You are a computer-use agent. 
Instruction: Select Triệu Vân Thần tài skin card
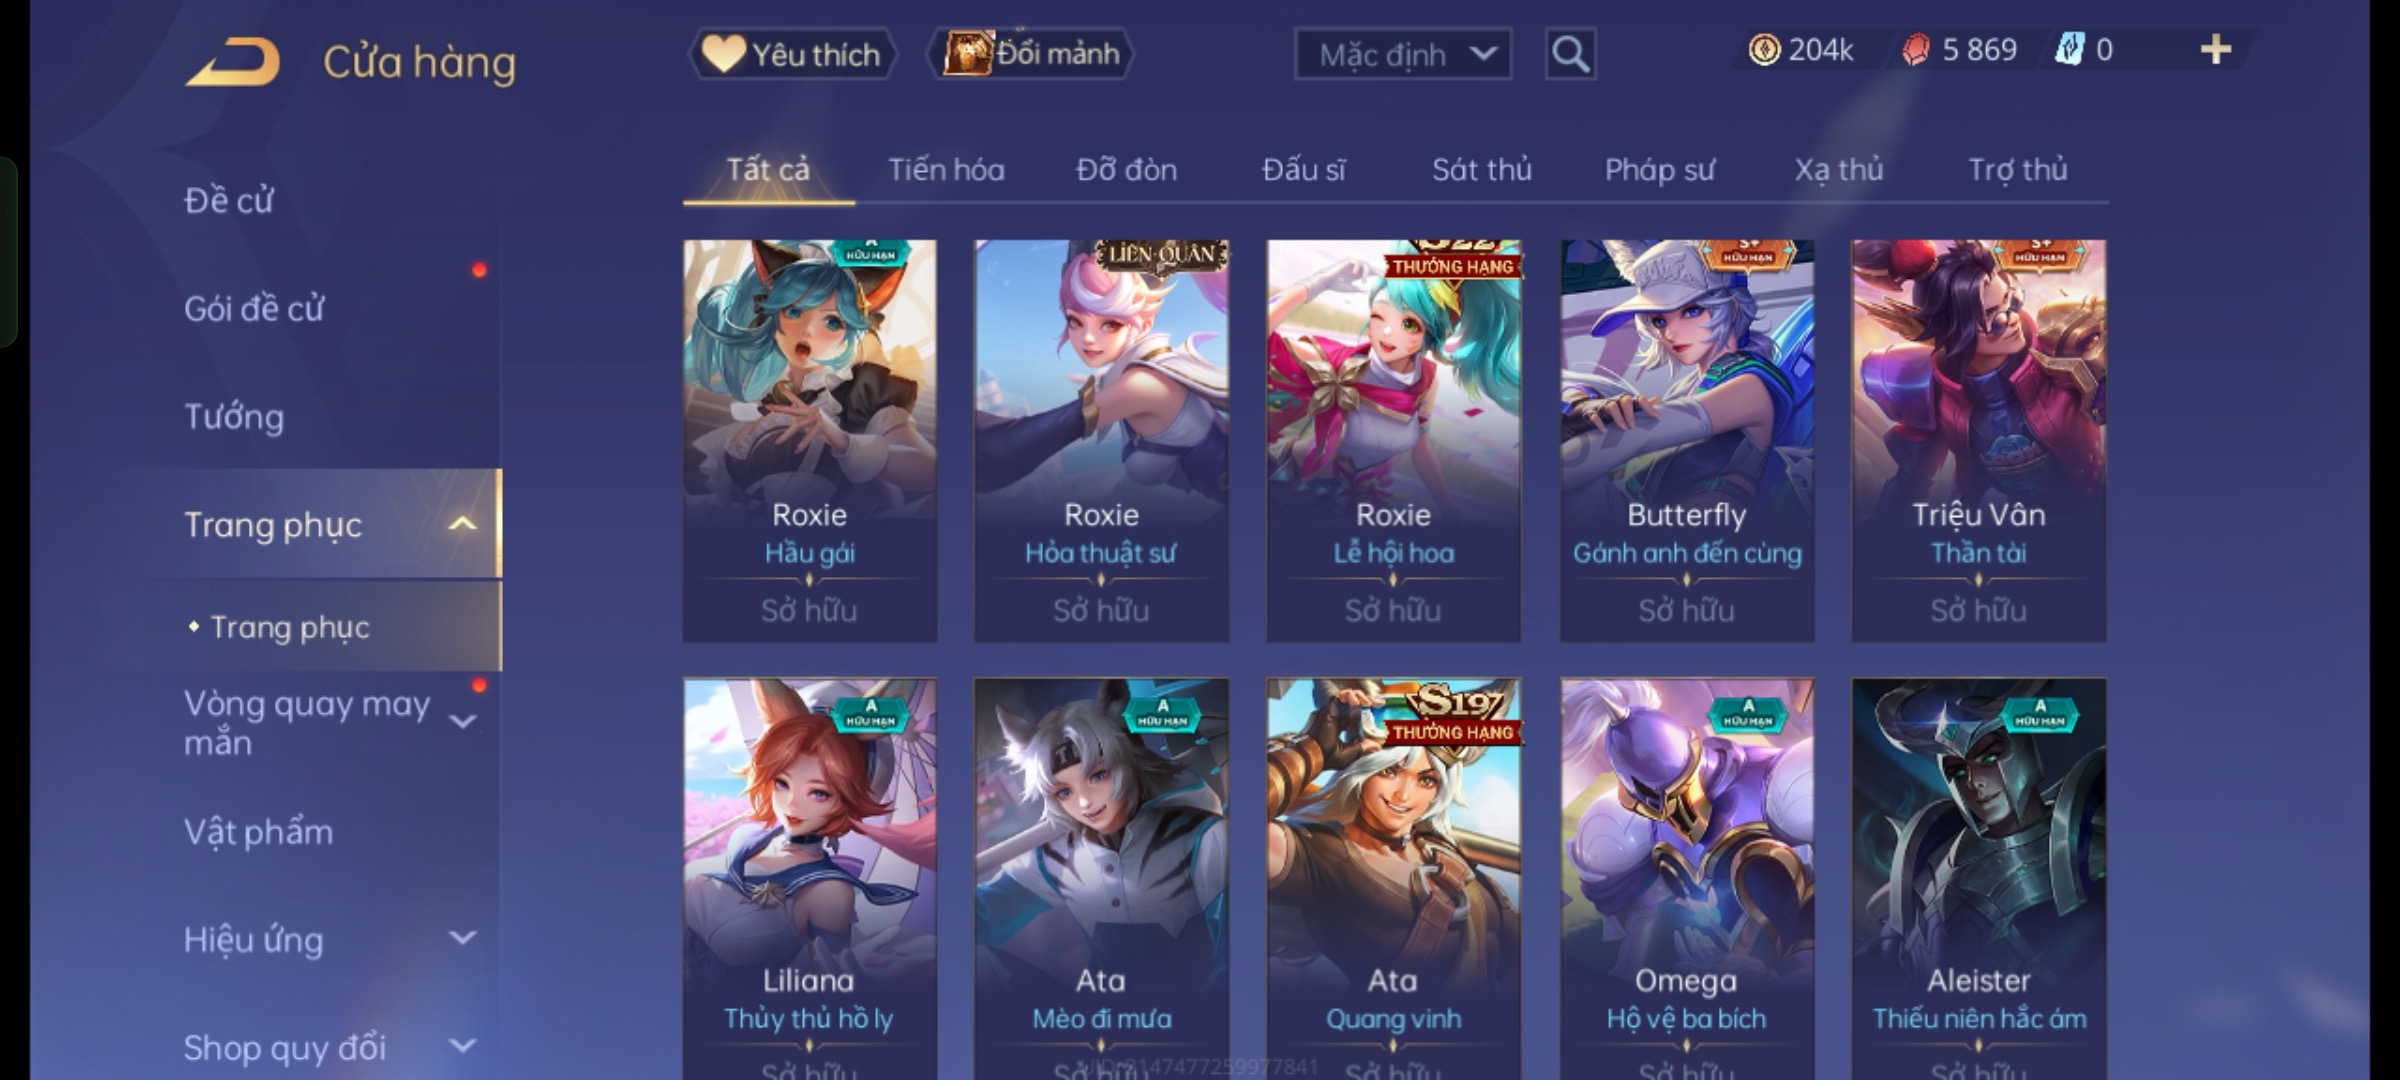(x=1979, y=440)
